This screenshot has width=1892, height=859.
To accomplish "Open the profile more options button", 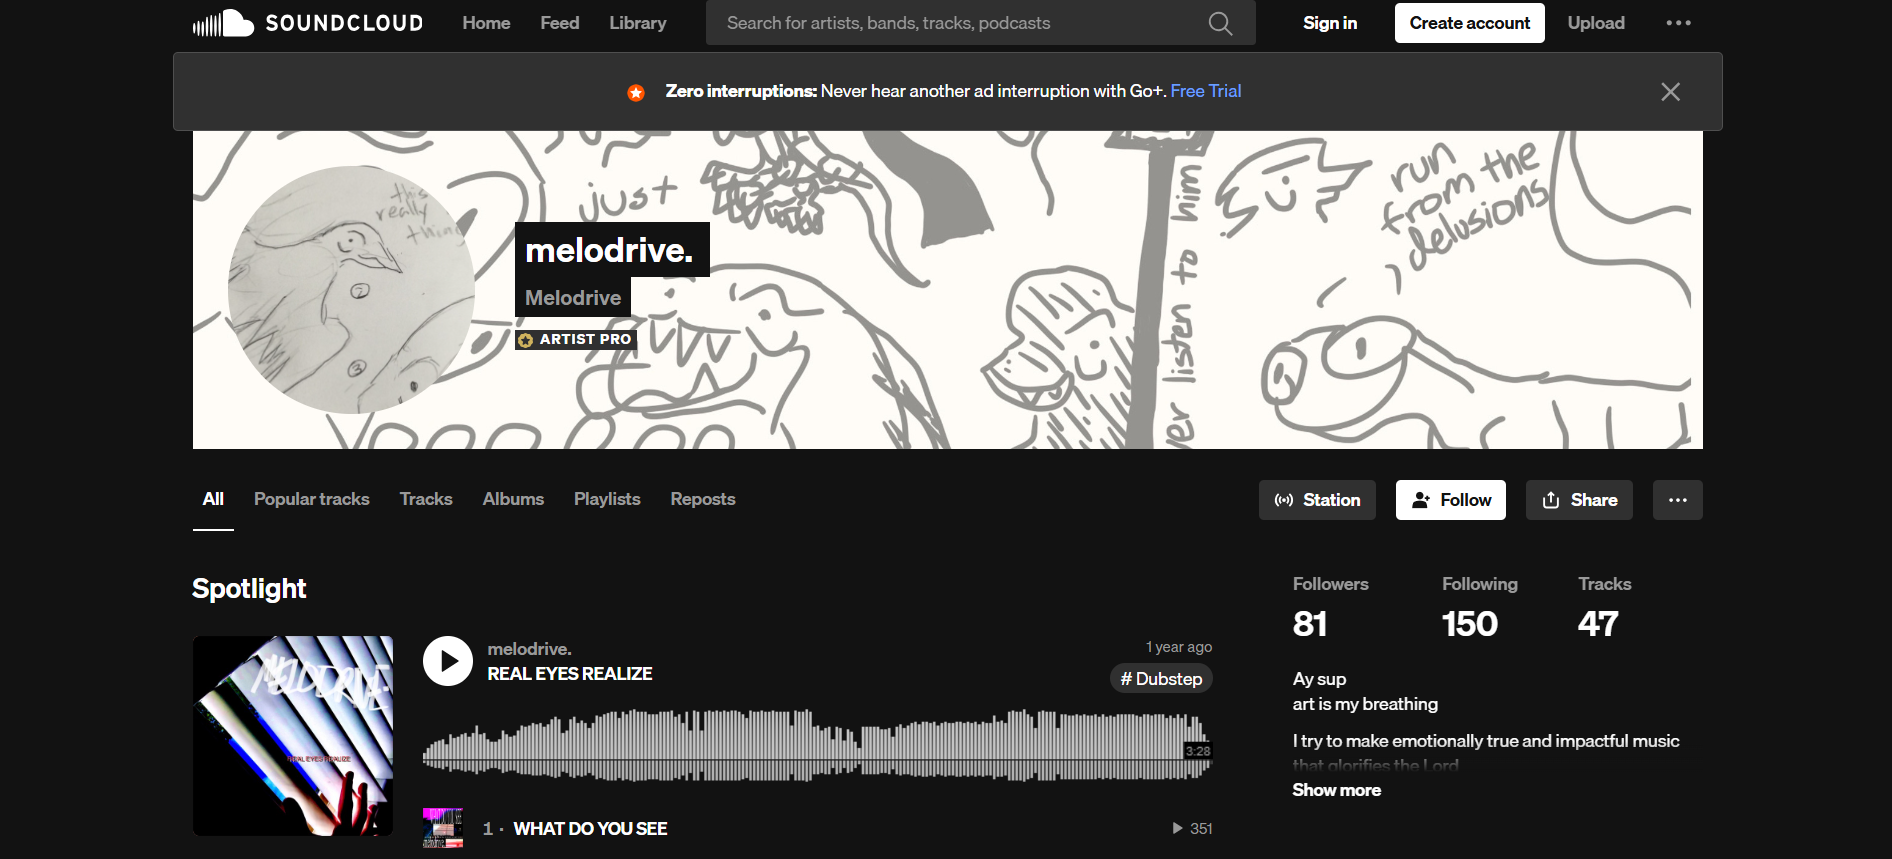I will click(x=1677, y=500).
